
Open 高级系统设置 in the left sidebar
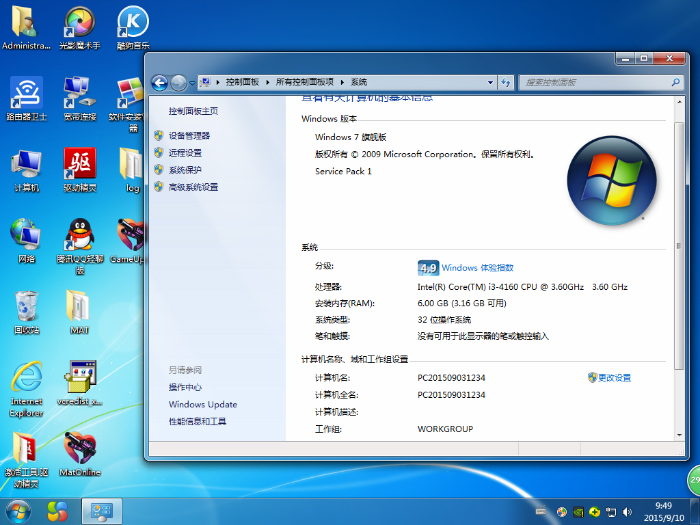click(193, 187)
